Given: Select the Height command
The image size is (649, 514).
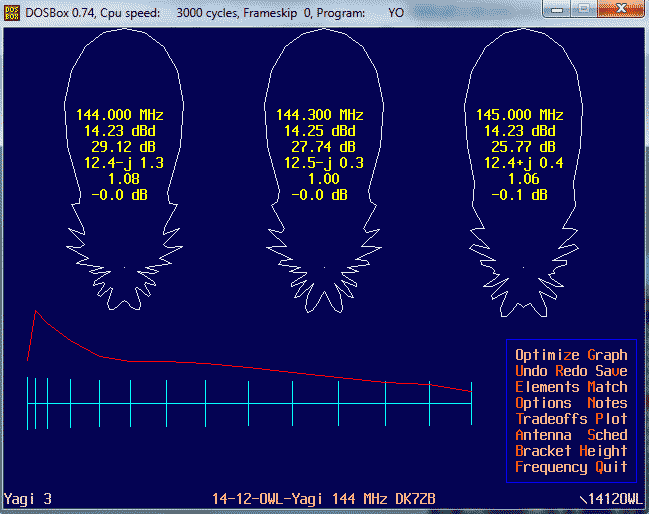Looking at the screenshot, I should (x=603, y=451).
